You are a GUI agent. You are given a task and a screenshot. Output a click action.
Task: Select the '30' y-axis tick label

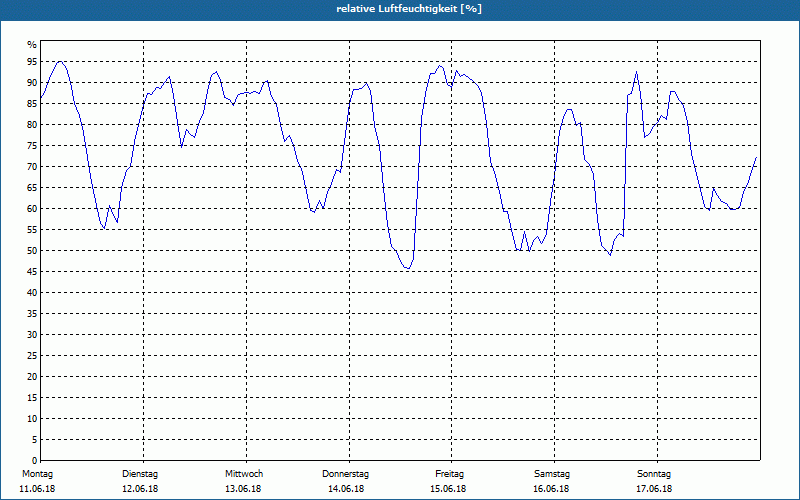point(32,335)
